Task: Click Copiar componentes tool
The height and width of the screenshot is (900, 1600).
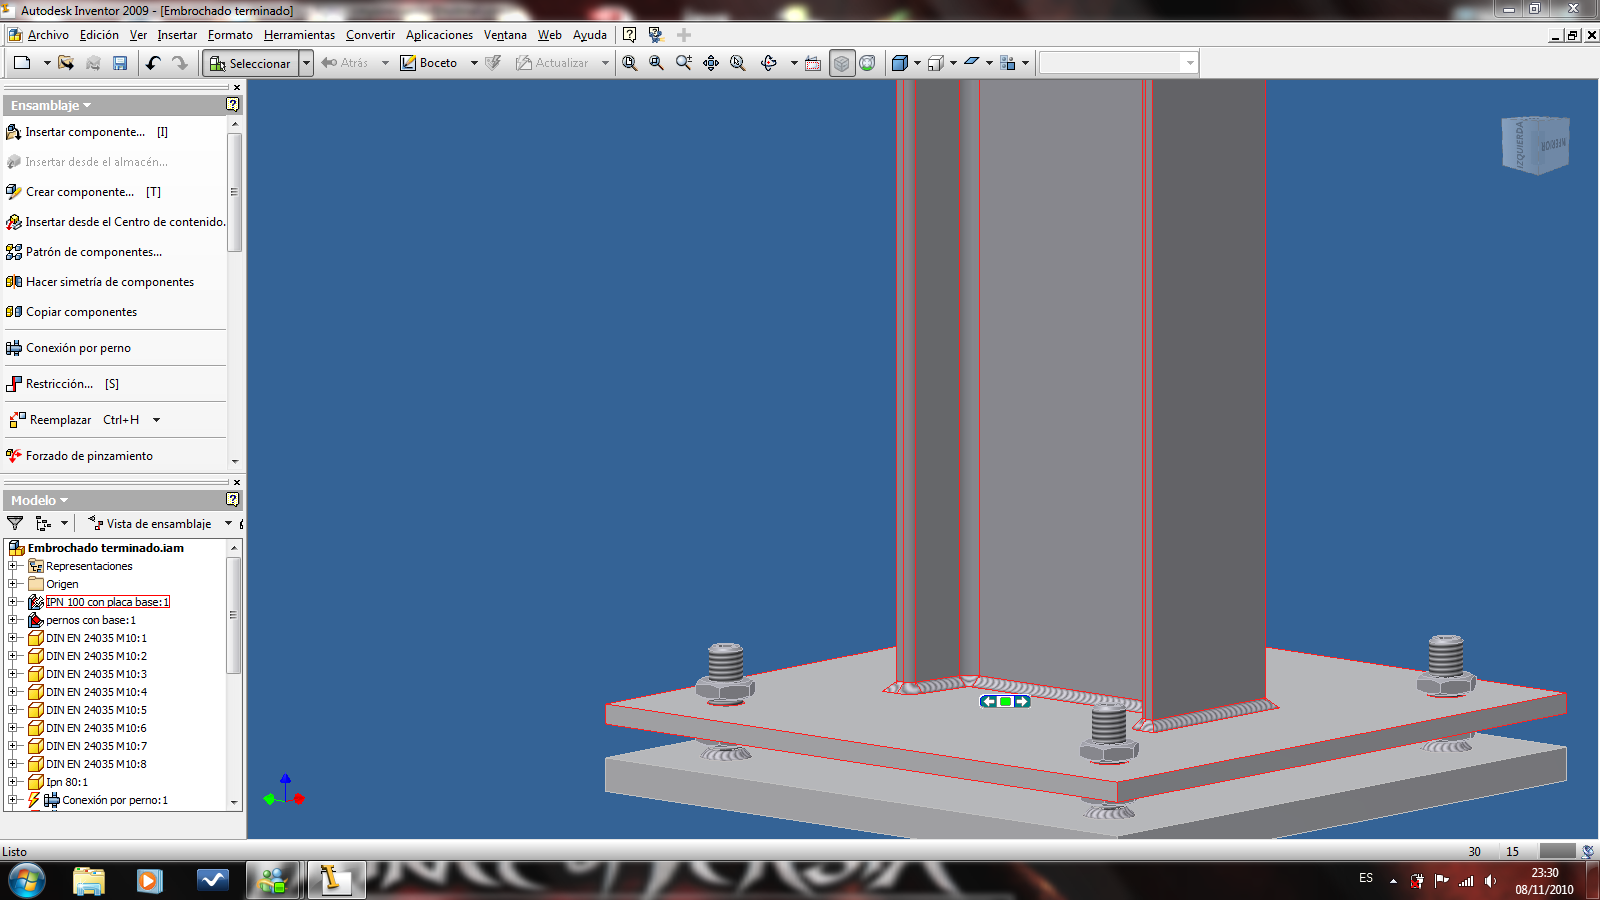Action: pyautogui.click(x=72, y=312)
